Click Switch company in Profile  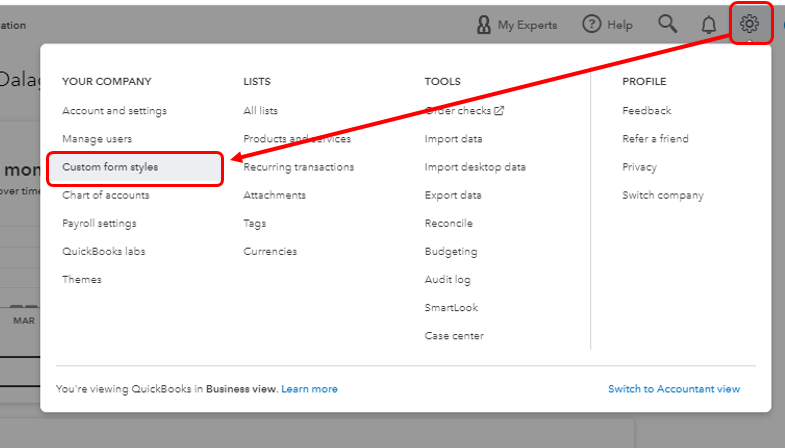coord(662,195)
